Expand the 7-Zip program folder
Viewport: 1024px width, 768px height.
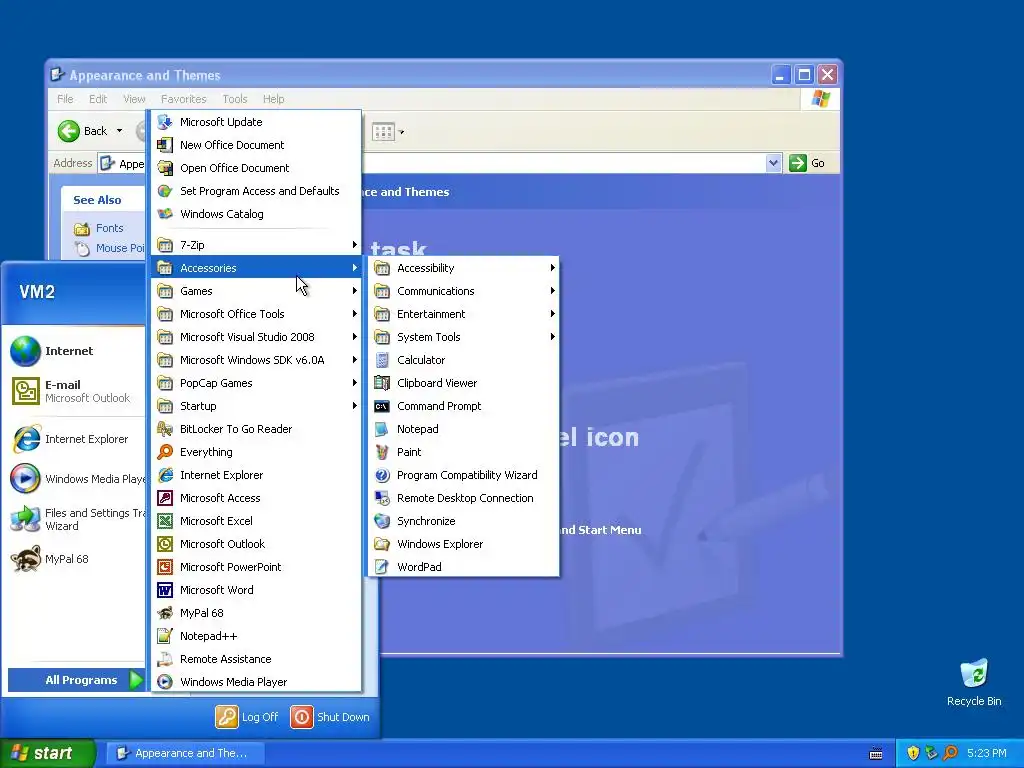(x=256, y=245)
